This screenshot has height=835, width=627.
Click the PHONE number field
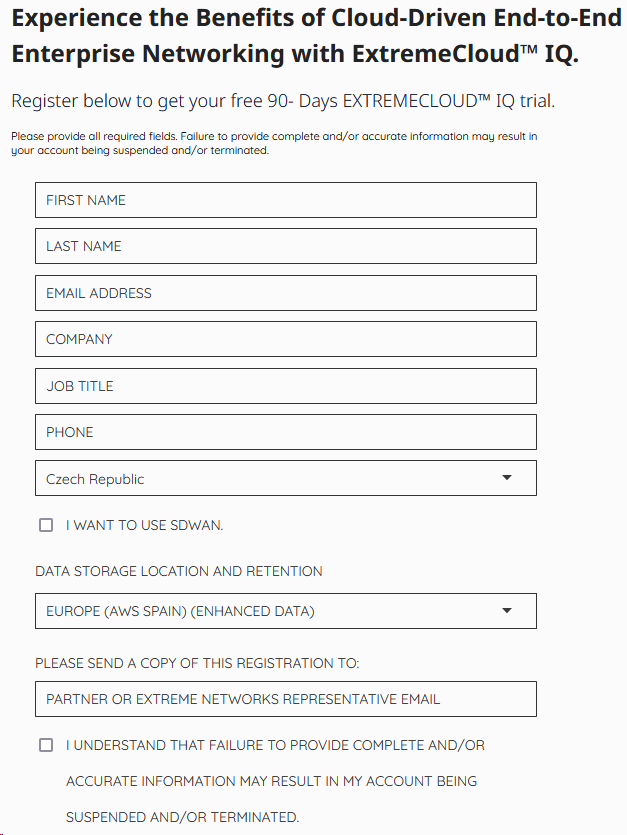(286, 432)
